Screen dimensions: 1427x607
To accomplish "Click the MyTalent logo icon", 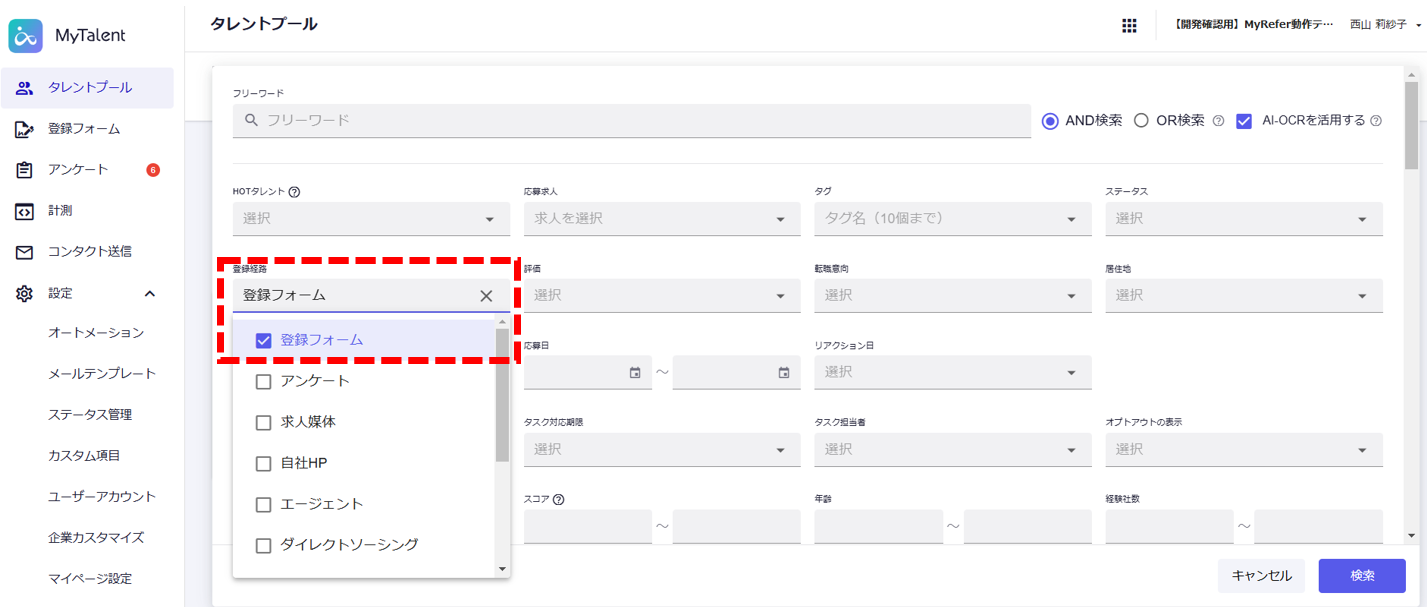I will pos(25,36).
